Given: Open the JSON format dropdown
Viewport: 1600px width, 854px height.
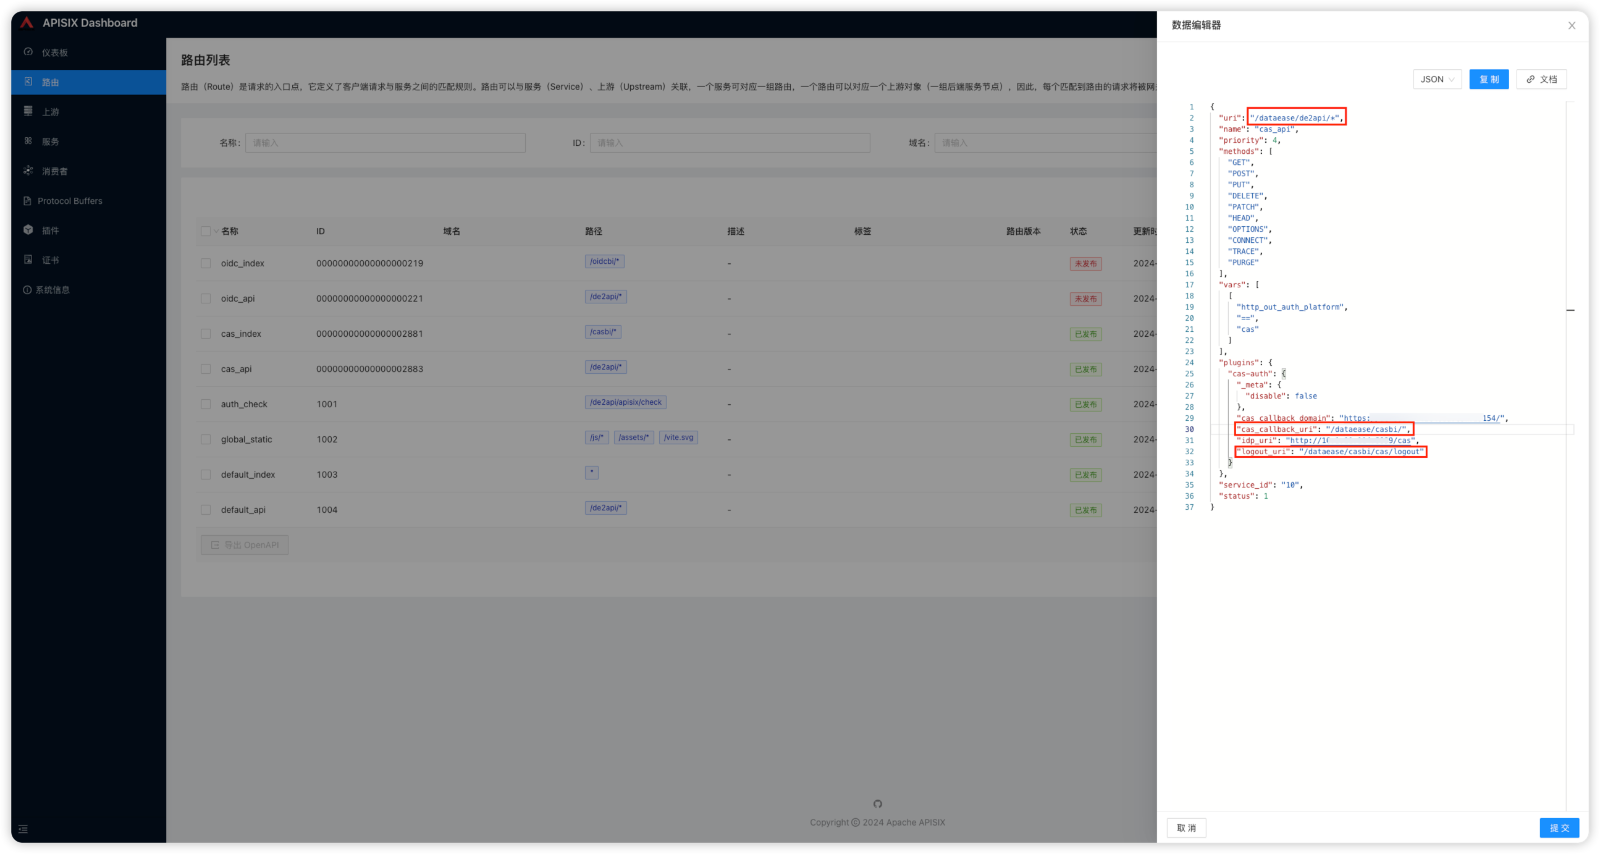Looking at the screenshot, I should click(1437, 79).
